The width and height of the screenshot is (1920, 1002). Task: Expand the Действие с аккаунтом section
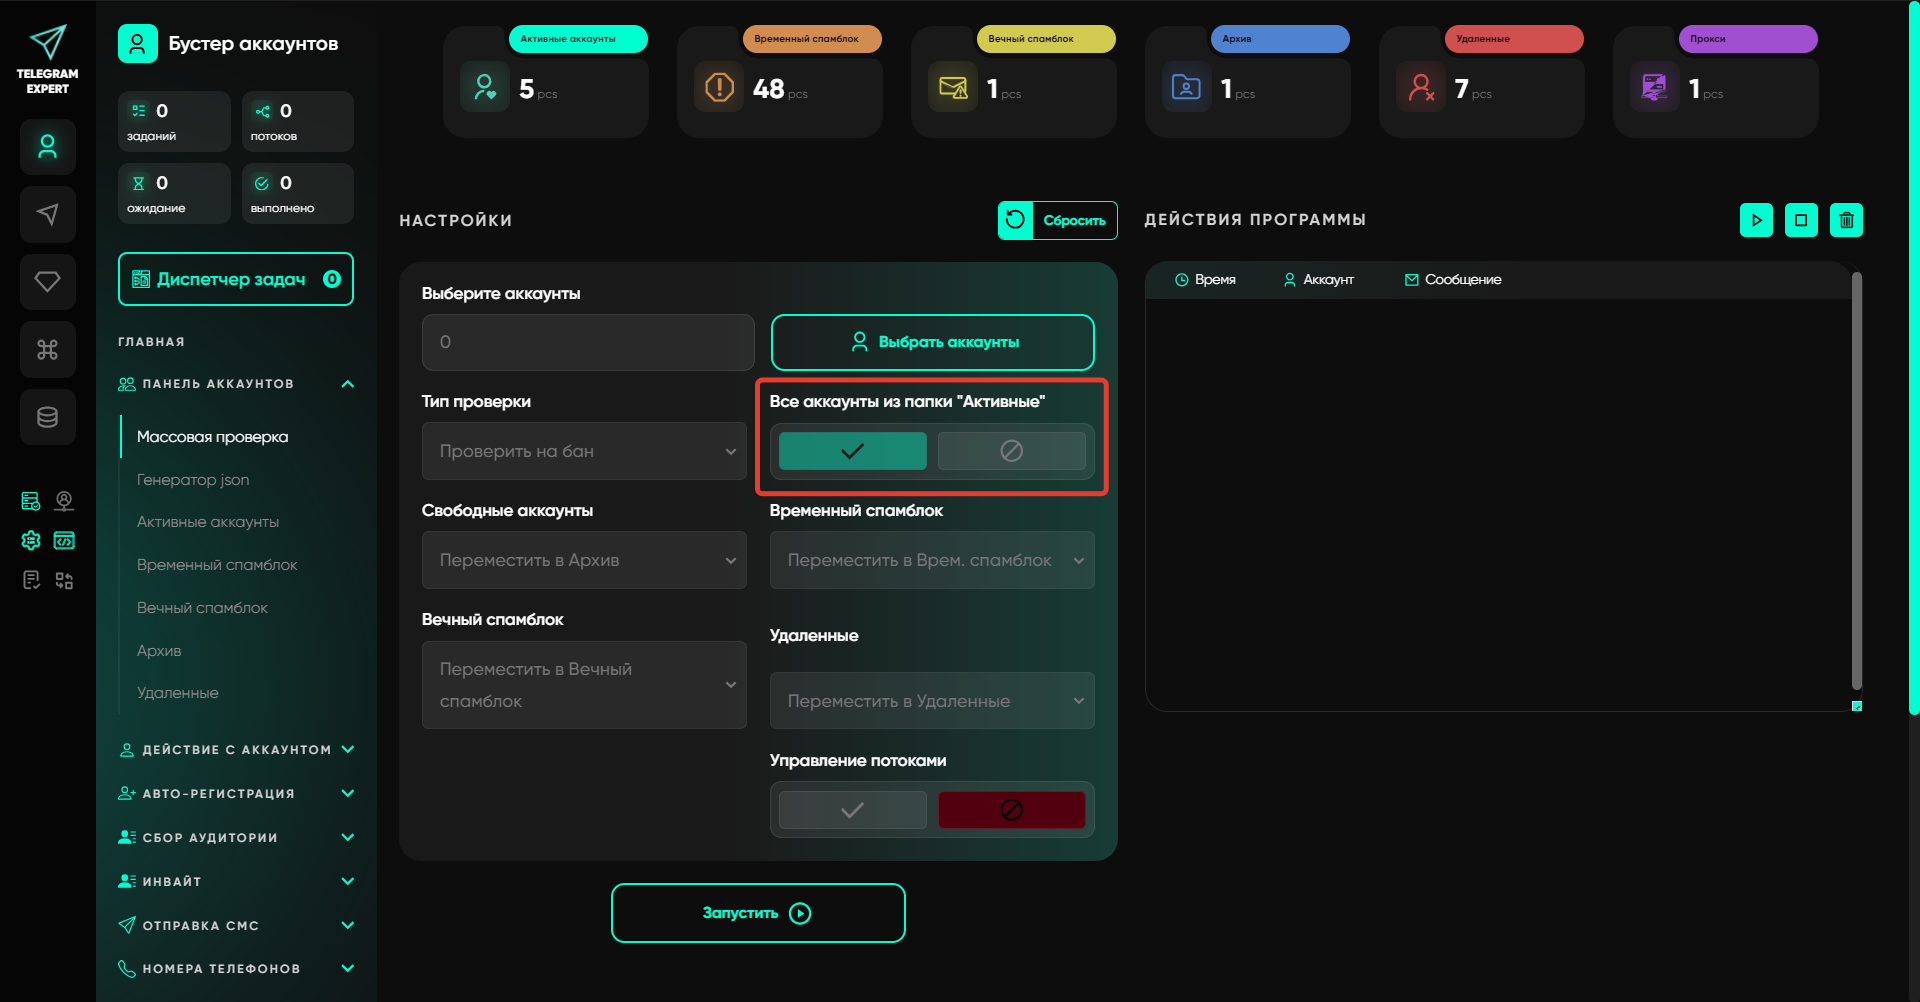[236, 750]
